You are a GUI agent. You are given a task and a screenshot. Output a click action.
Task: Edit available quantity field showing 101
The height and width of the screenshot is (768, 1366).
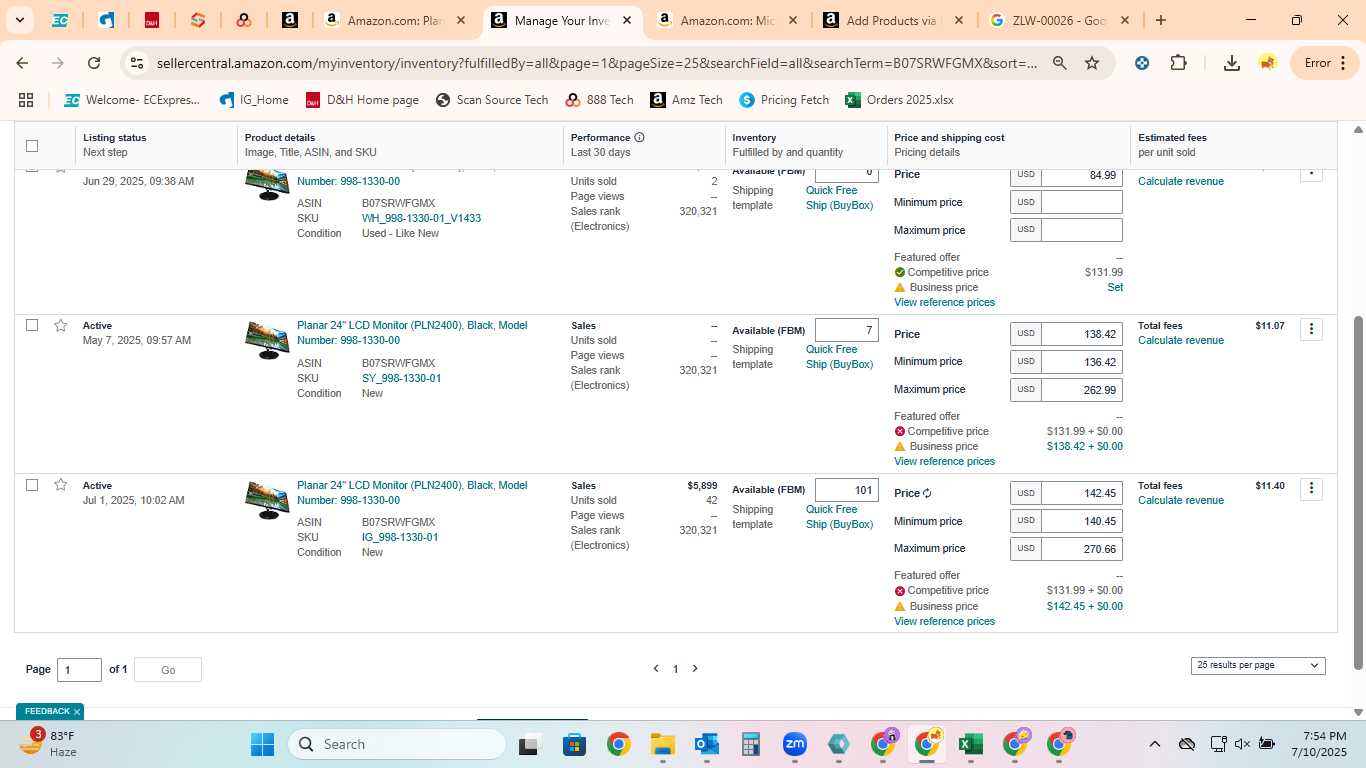pos(846,490)
